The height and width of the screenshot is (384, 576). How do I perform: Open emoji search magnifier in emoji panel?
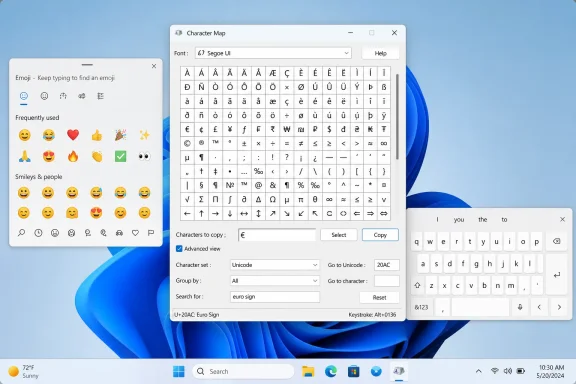coord(21,233)
